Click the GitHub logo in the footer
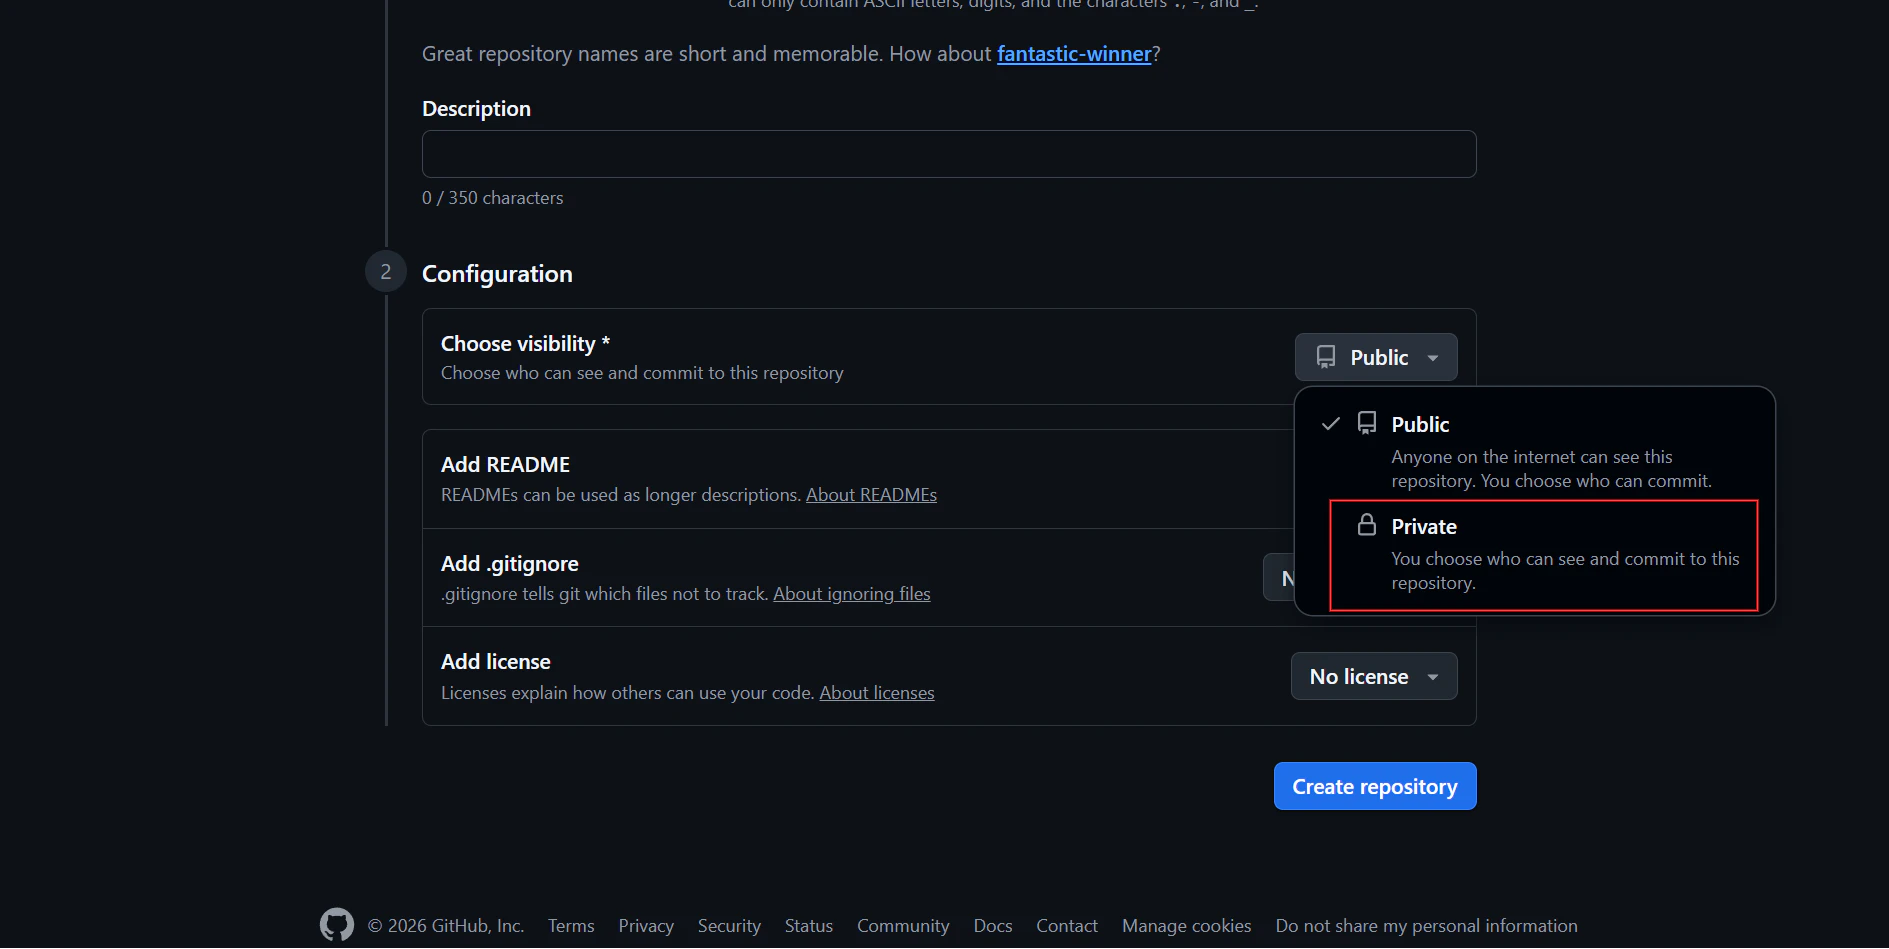This screenshot has height=949, width=1889. 337,925
